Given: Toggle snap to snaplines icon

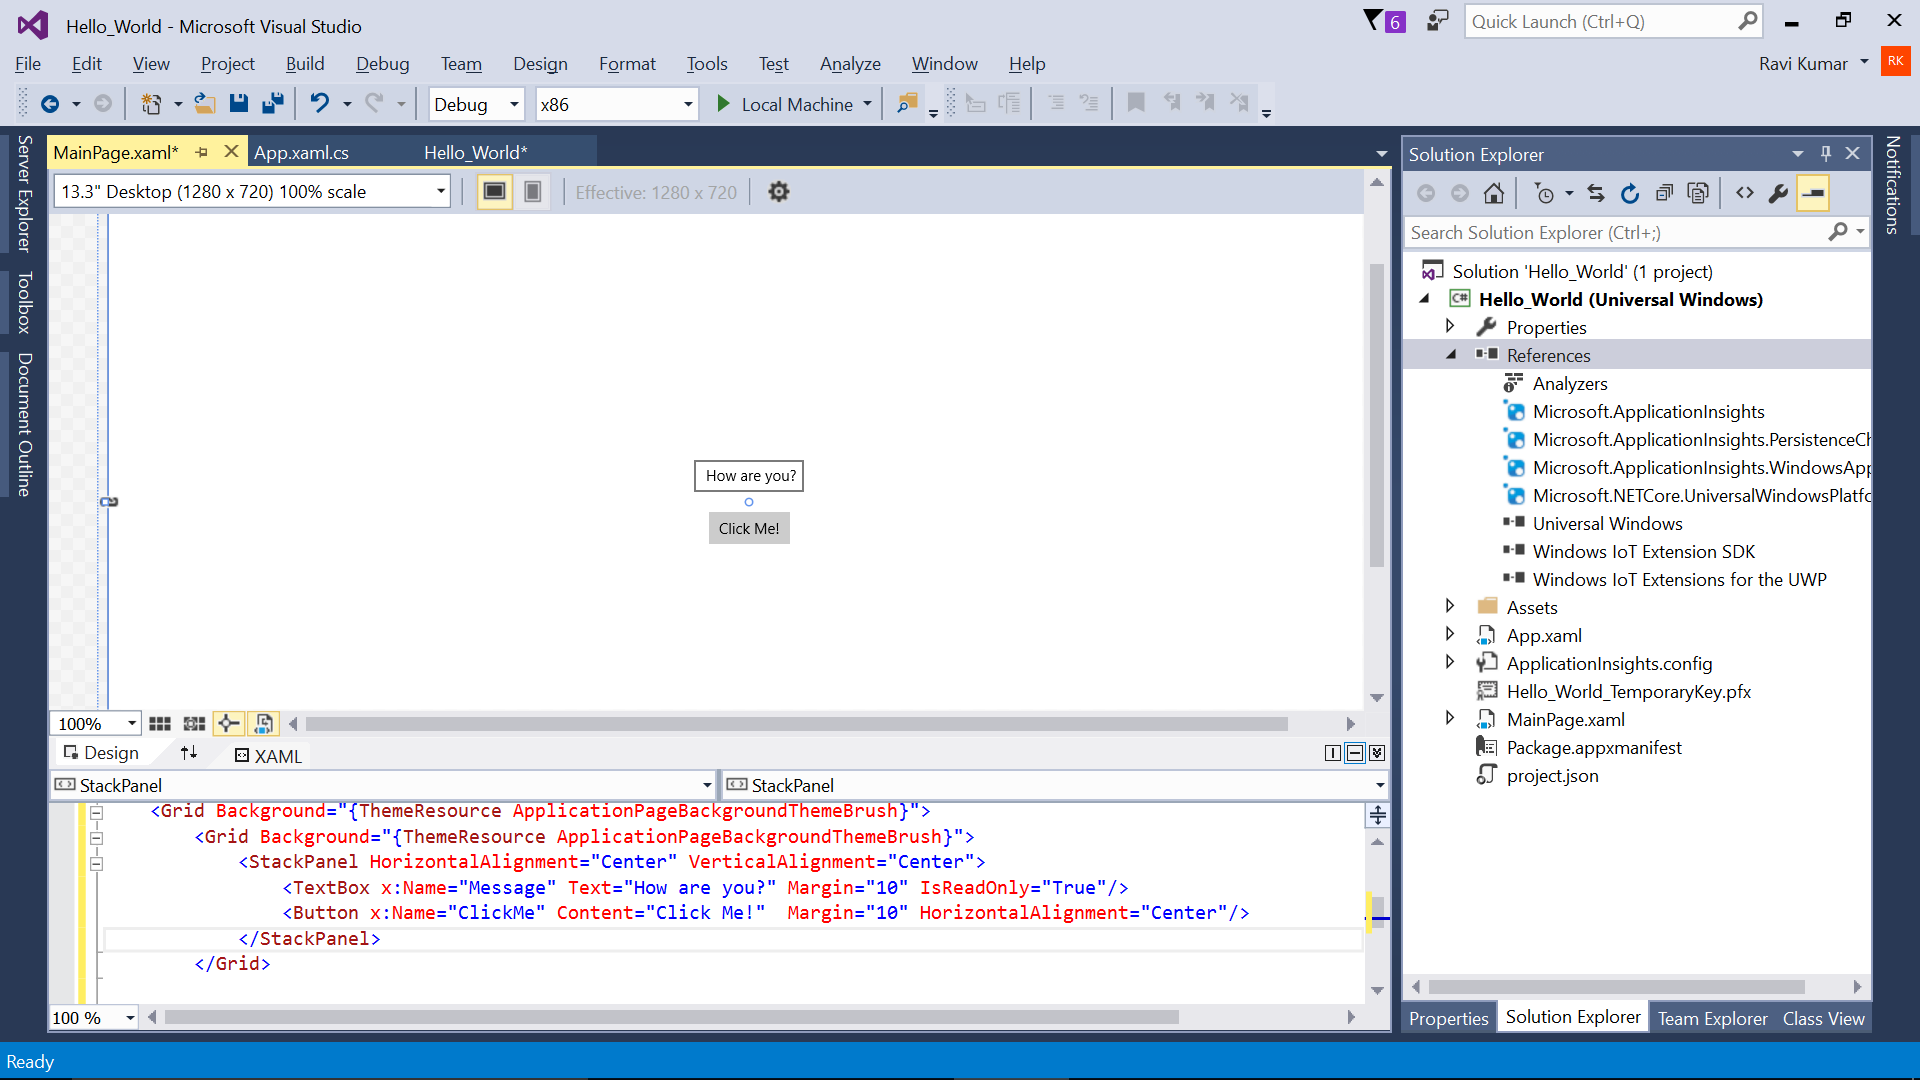Looking at the screenshot, I should tap(228, 723).
